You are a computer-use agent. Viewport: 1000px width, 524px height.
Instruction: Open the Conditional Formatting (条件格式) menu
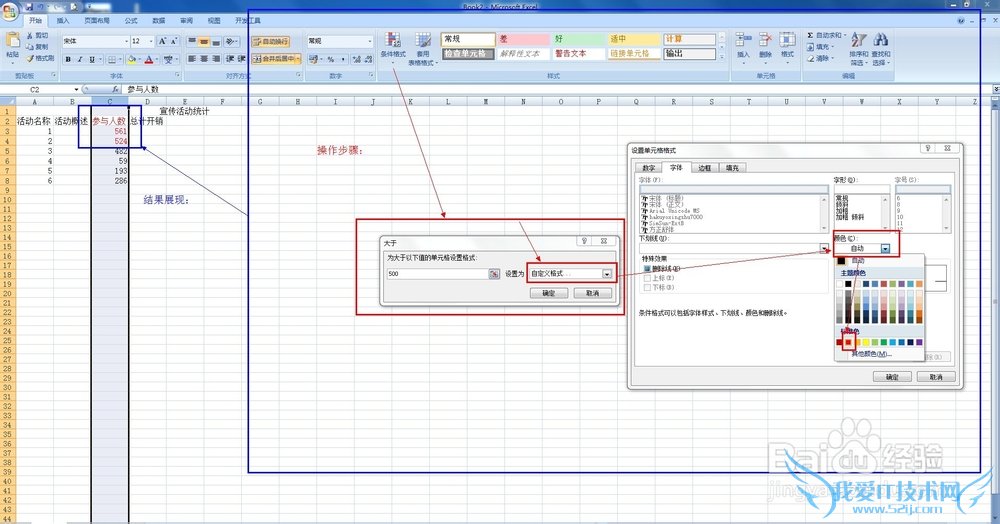[x=392, y=47]
